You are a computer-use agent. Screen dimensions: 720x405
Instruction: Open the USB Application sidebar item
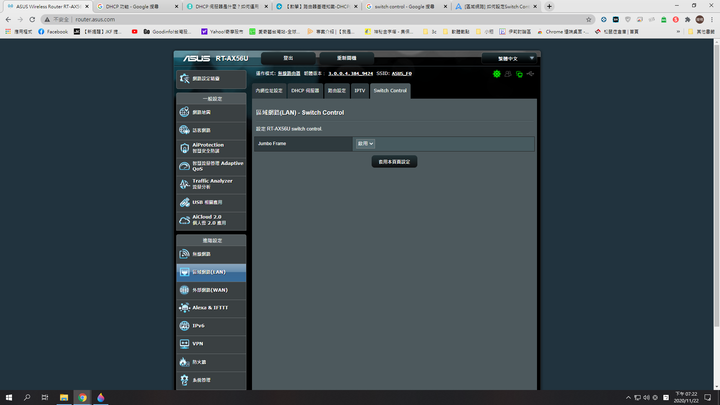211,202
